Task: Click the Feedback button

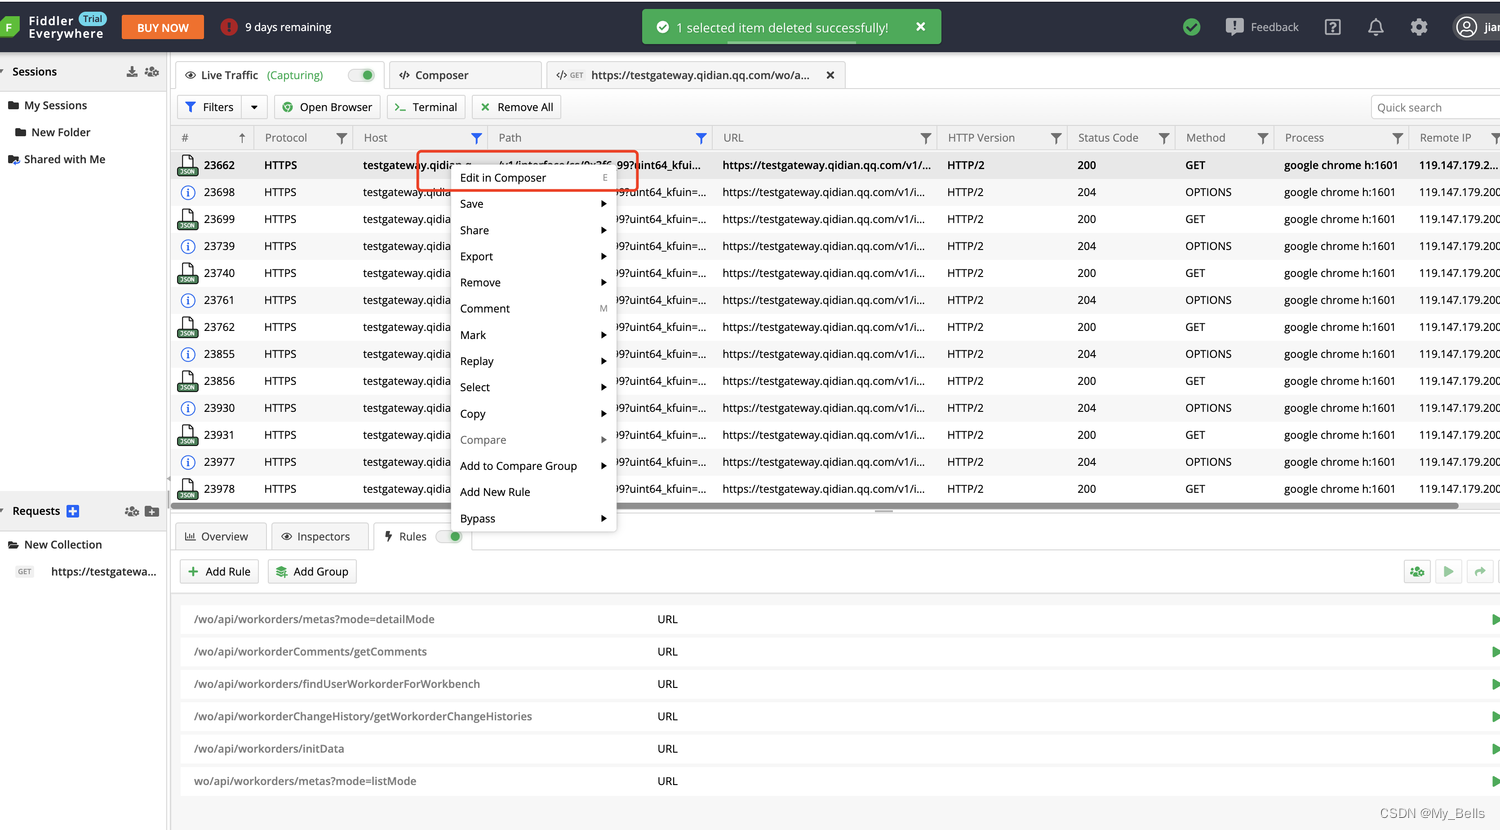Action: point(1262,27)
